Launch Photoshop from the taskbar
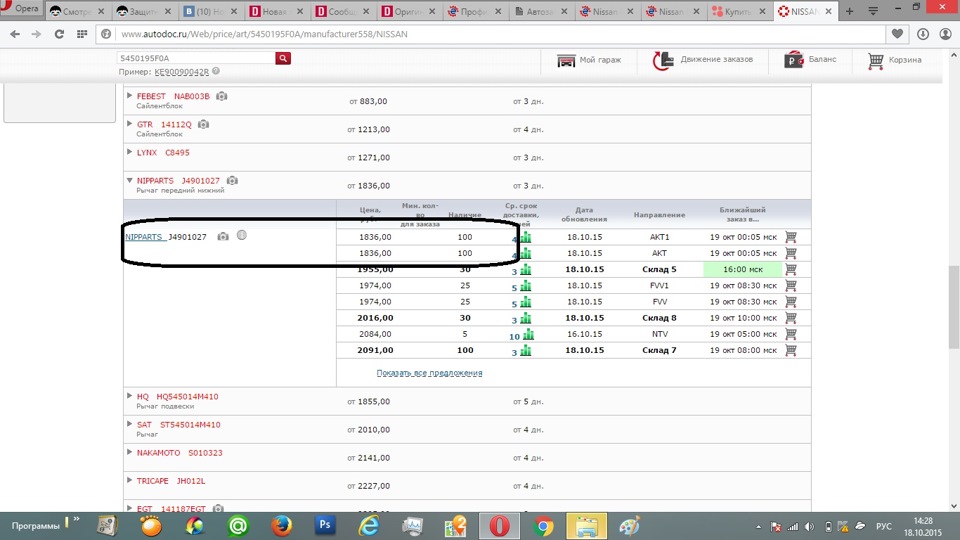 324,525
